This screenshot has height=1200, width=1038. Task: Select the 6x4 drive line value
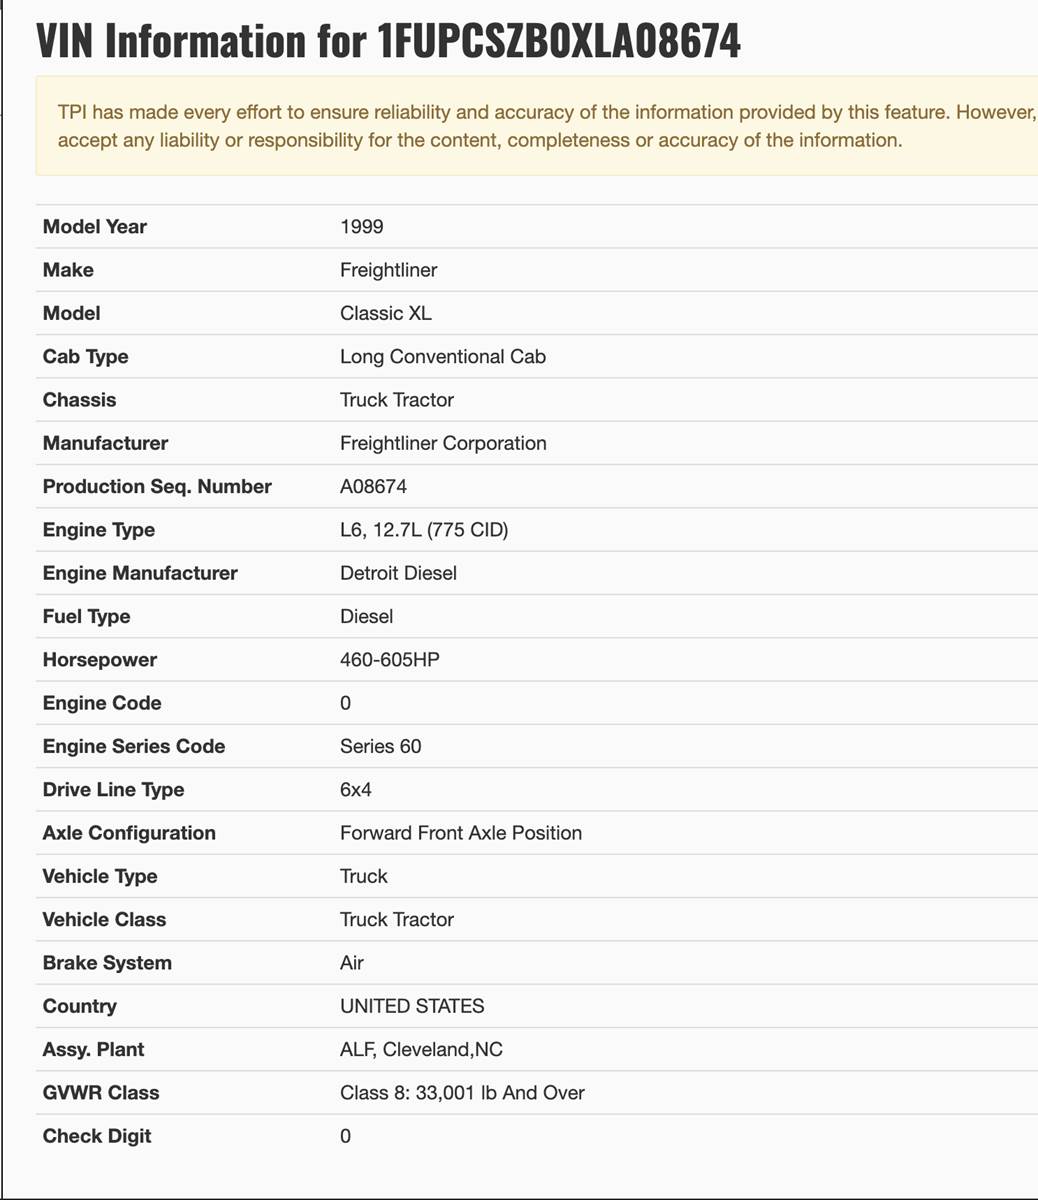[x=356, y=790]
